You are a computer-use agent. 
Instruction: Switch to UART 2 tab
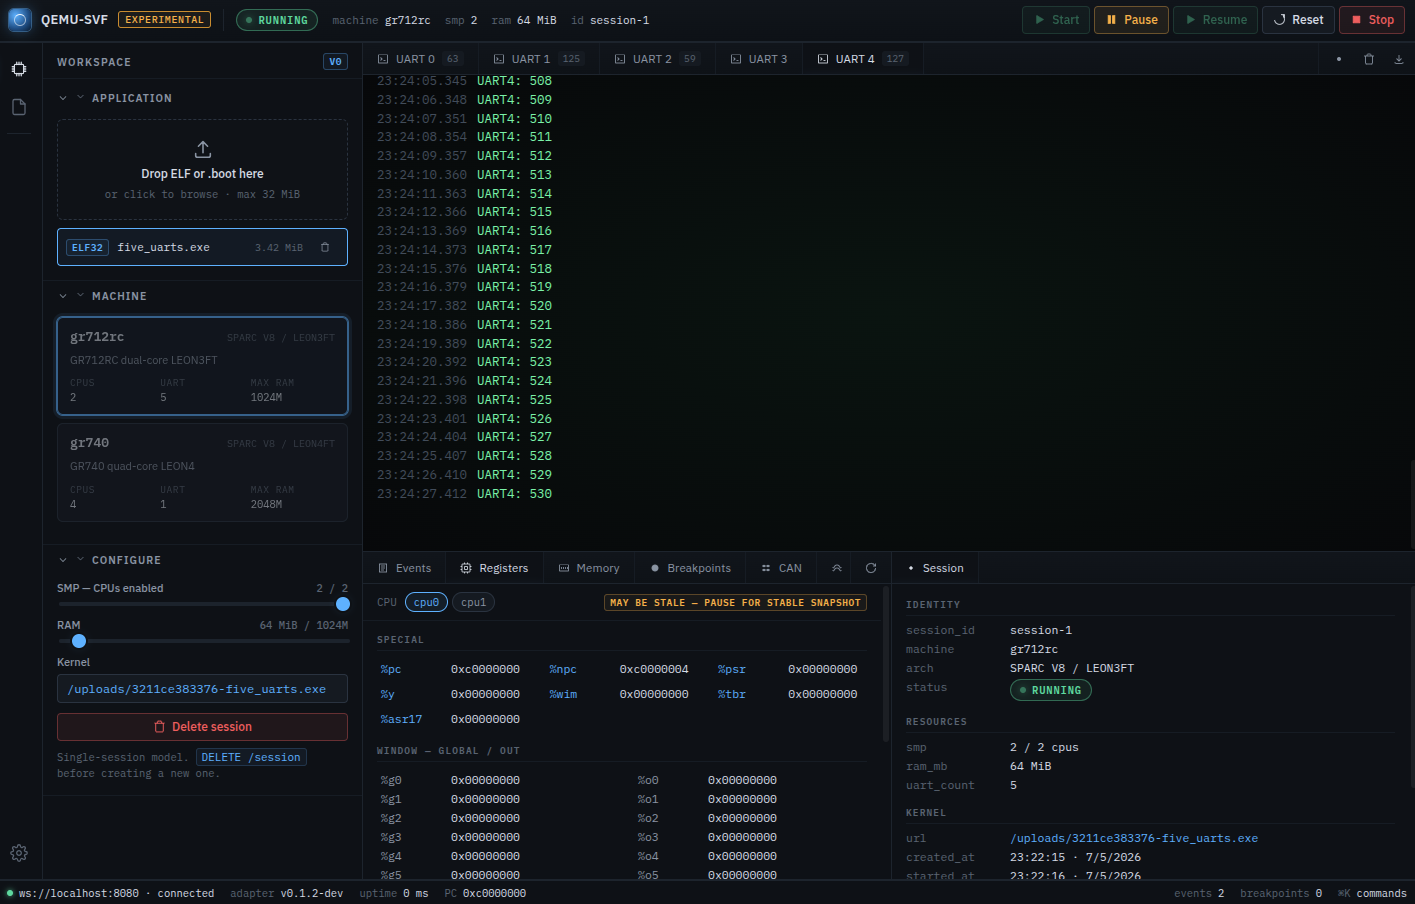[657, 59]
